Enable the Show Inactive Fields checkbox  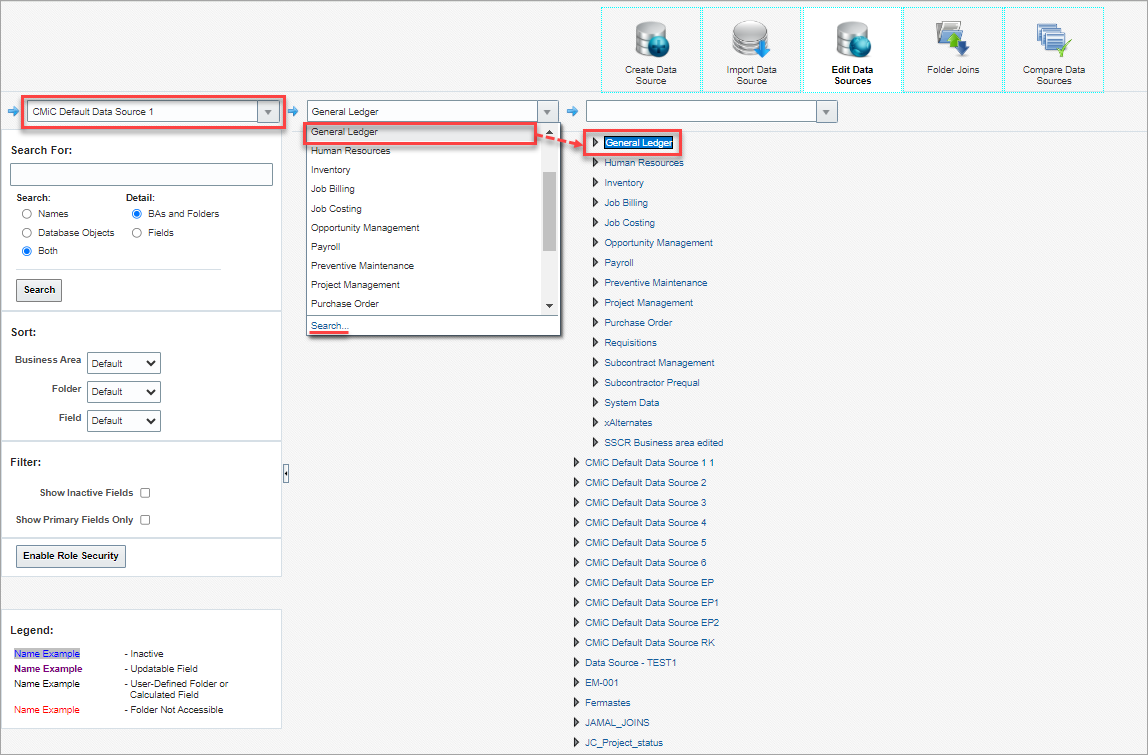tap(145, 493)
